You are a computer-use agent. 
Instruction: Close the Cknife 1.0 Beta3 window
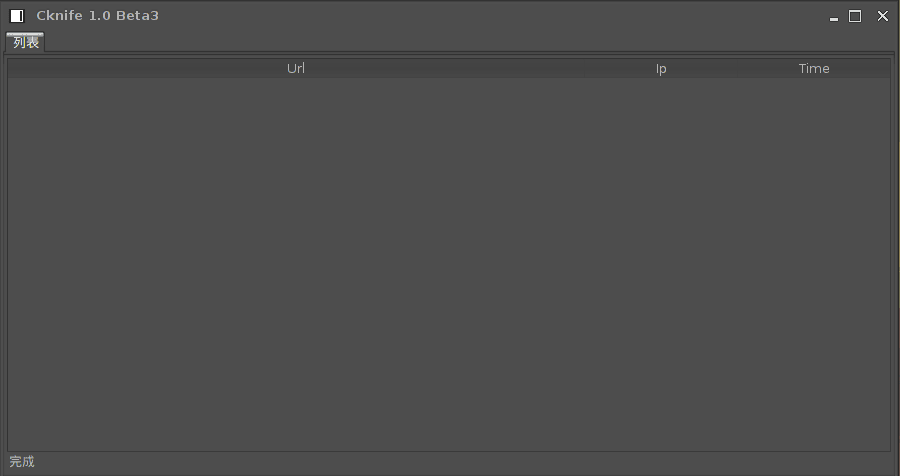point(883,16)
